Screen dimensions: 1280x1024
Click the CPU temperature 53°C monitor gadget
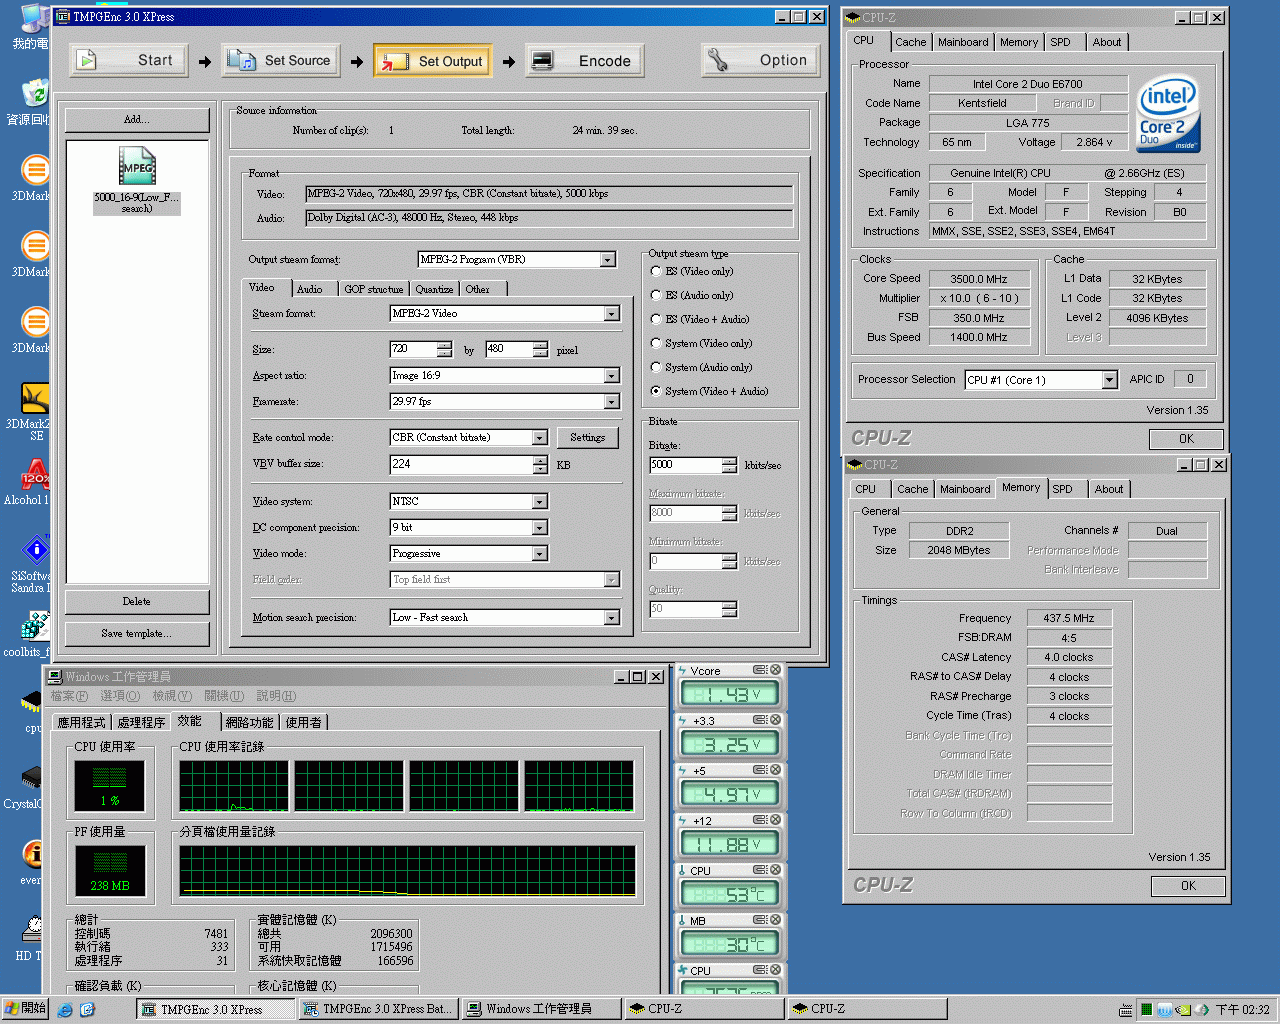730,886
